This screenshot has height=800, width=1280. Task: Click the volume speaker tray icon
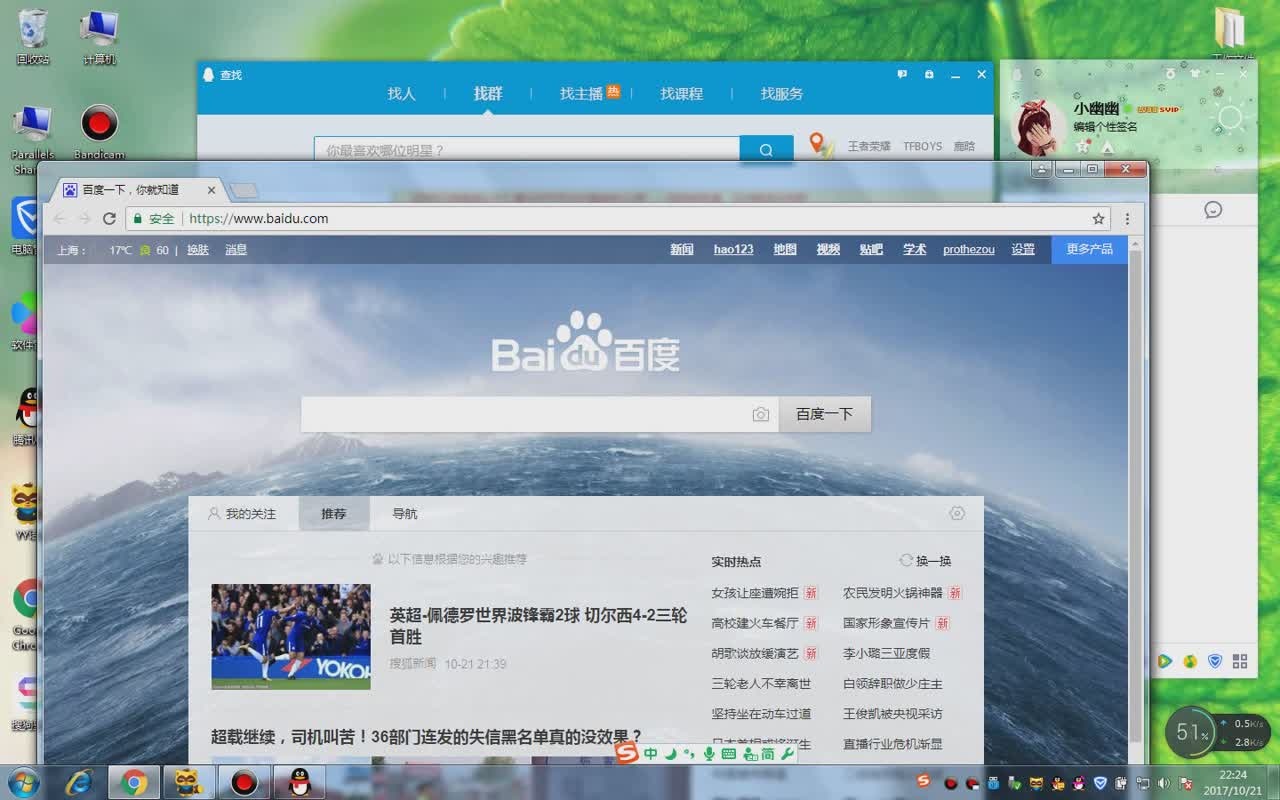coord(1163,782)
